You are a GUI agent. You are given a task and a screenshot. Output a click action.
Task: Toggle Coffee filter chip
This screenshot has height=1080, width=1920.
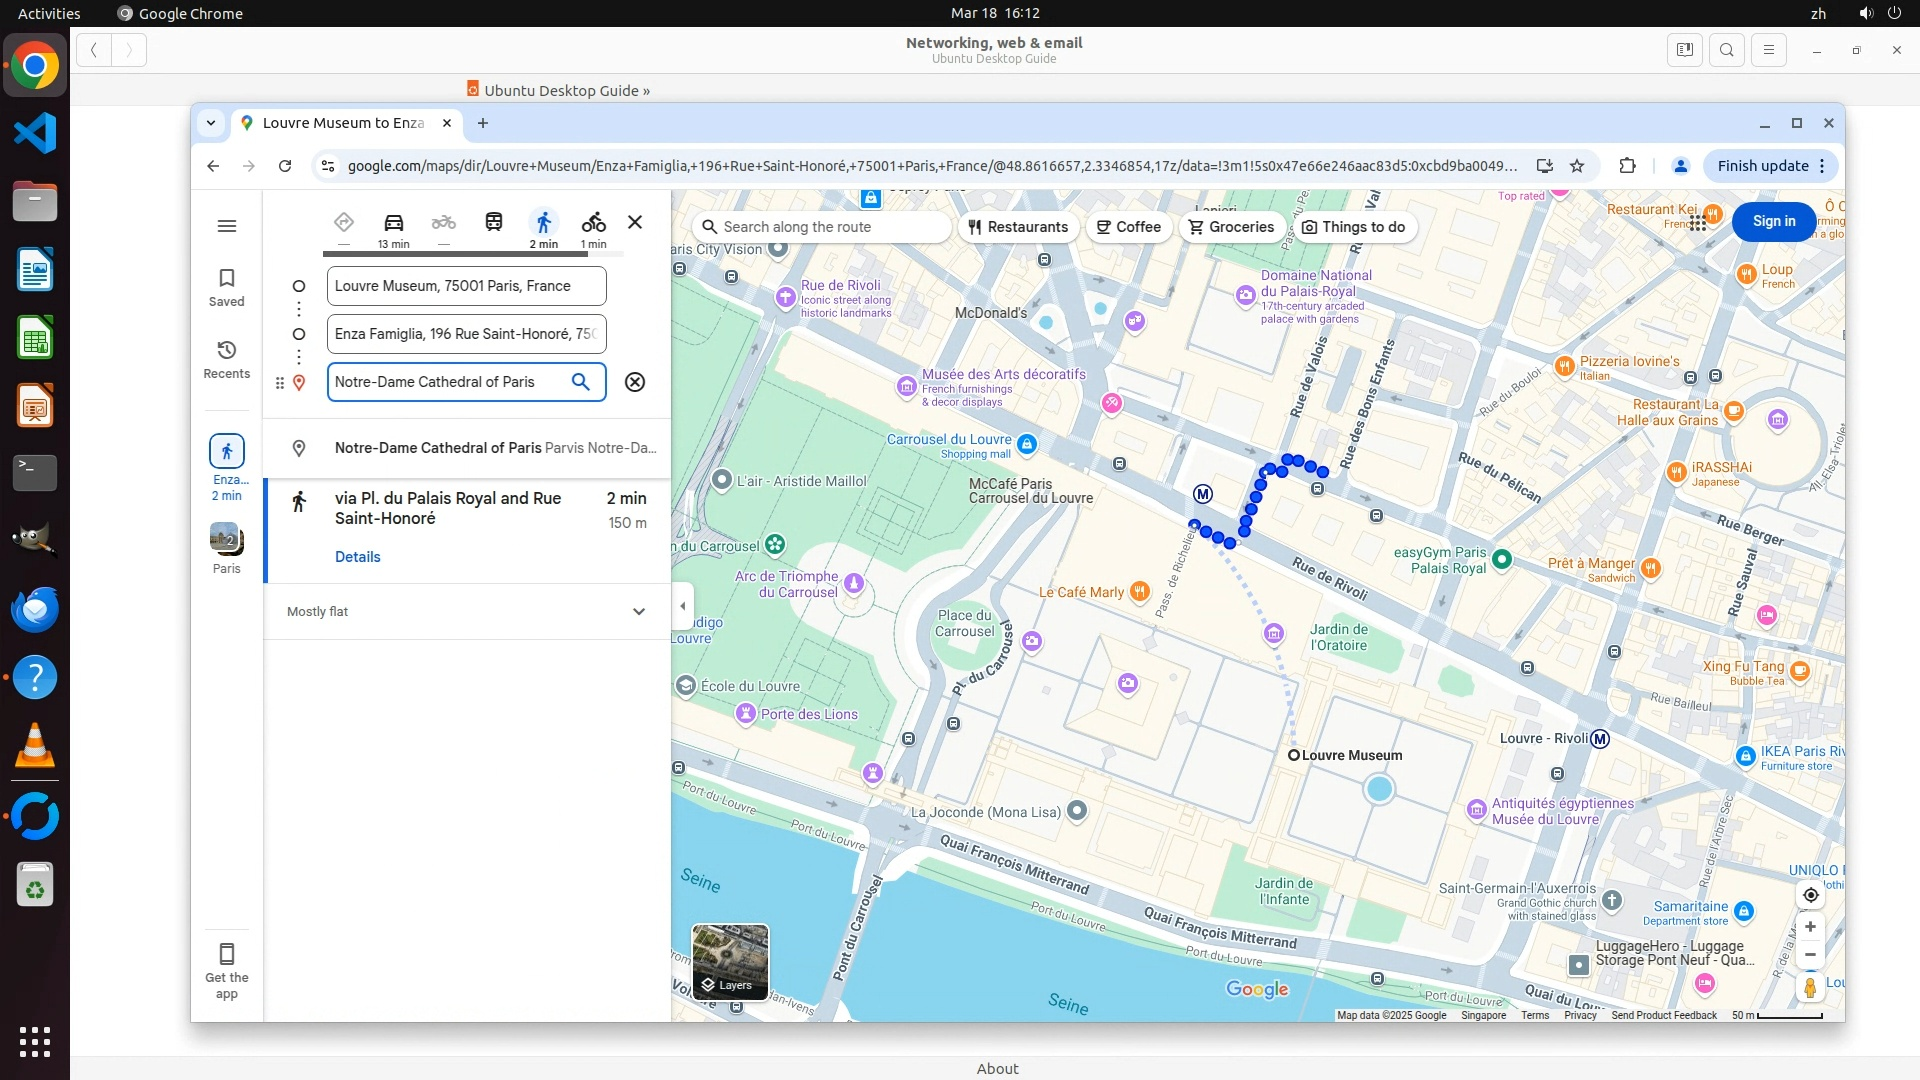click(1128, 227)
